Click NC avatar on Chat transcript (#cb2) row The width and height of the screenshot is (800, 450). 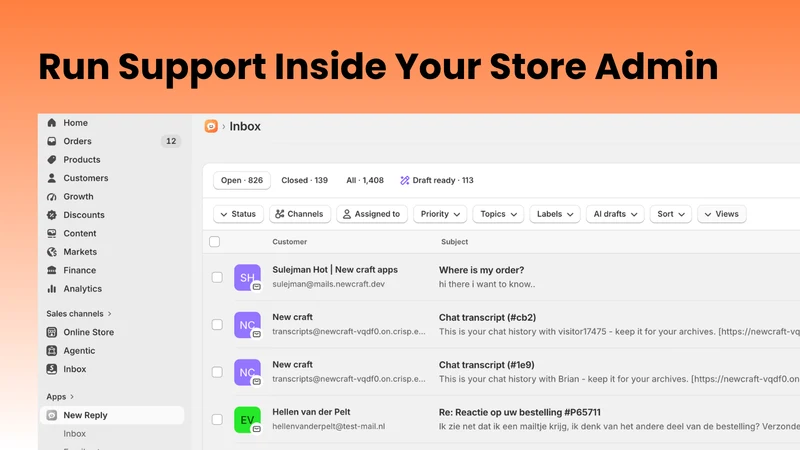pyautogui.click(x=247, y=324)
